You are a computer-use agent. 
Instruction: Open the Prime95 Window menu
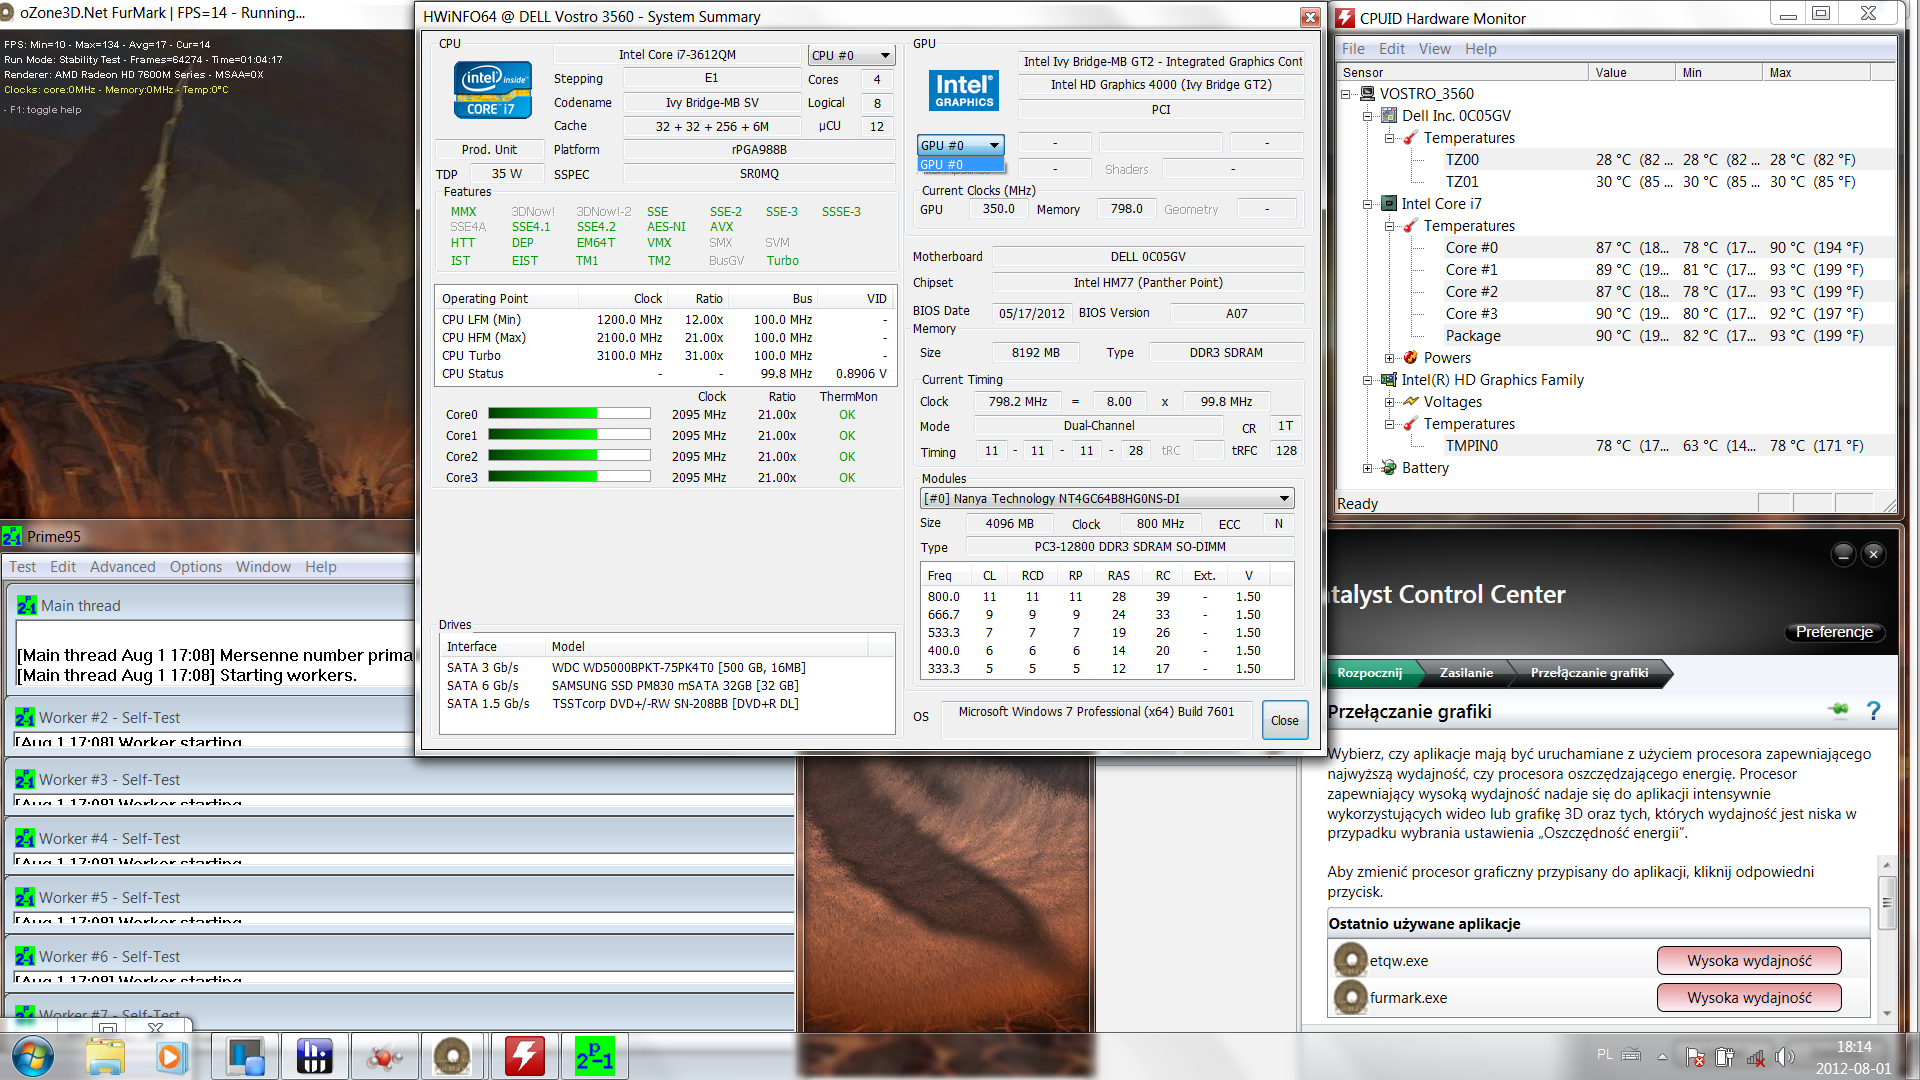[x=263, y=567]
